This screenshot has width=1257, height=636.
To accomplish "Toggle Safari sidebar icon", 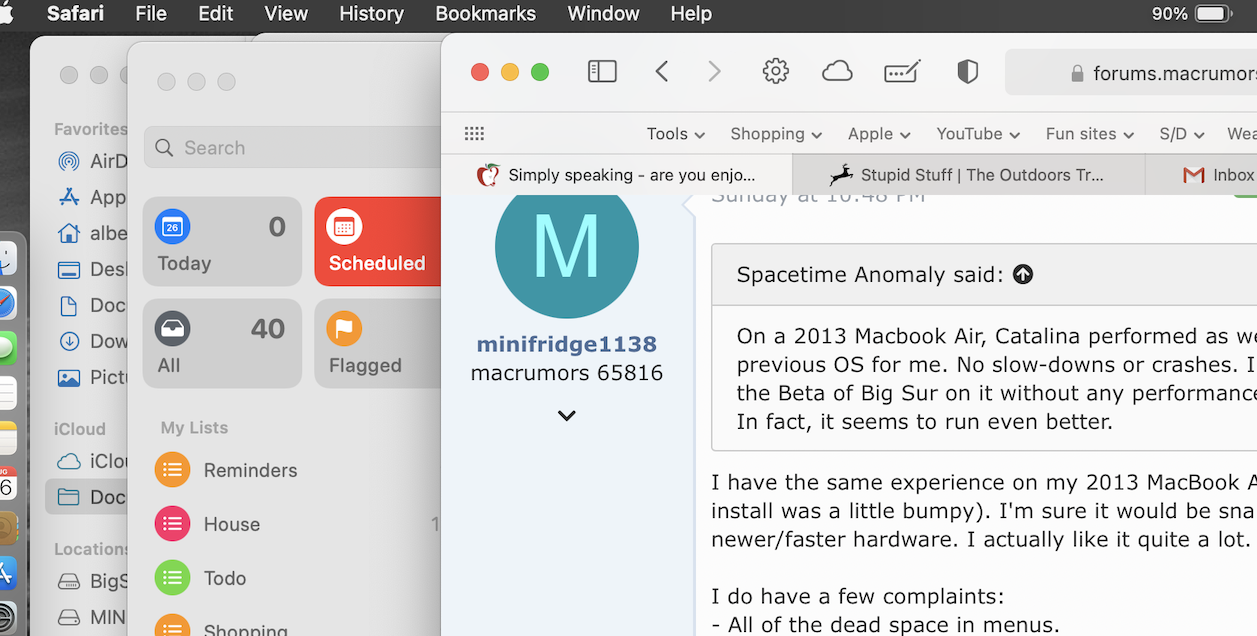I will pyautogui.click(x=602, y=71).
